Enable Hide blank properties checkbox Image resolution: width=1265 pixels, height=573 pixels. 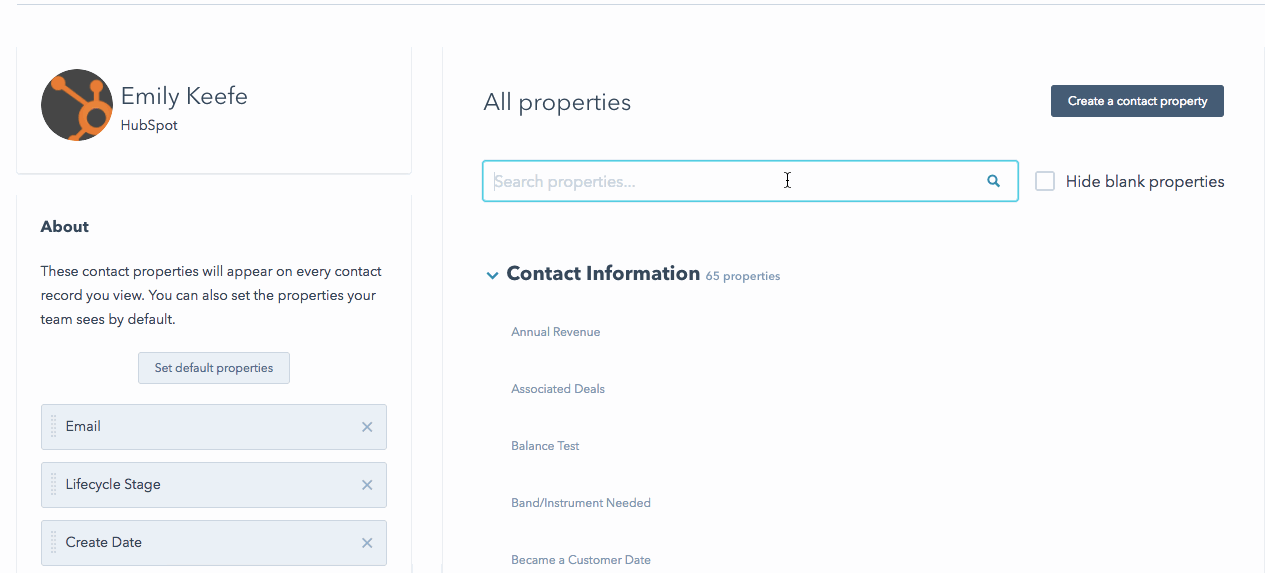coord(1045,181)
